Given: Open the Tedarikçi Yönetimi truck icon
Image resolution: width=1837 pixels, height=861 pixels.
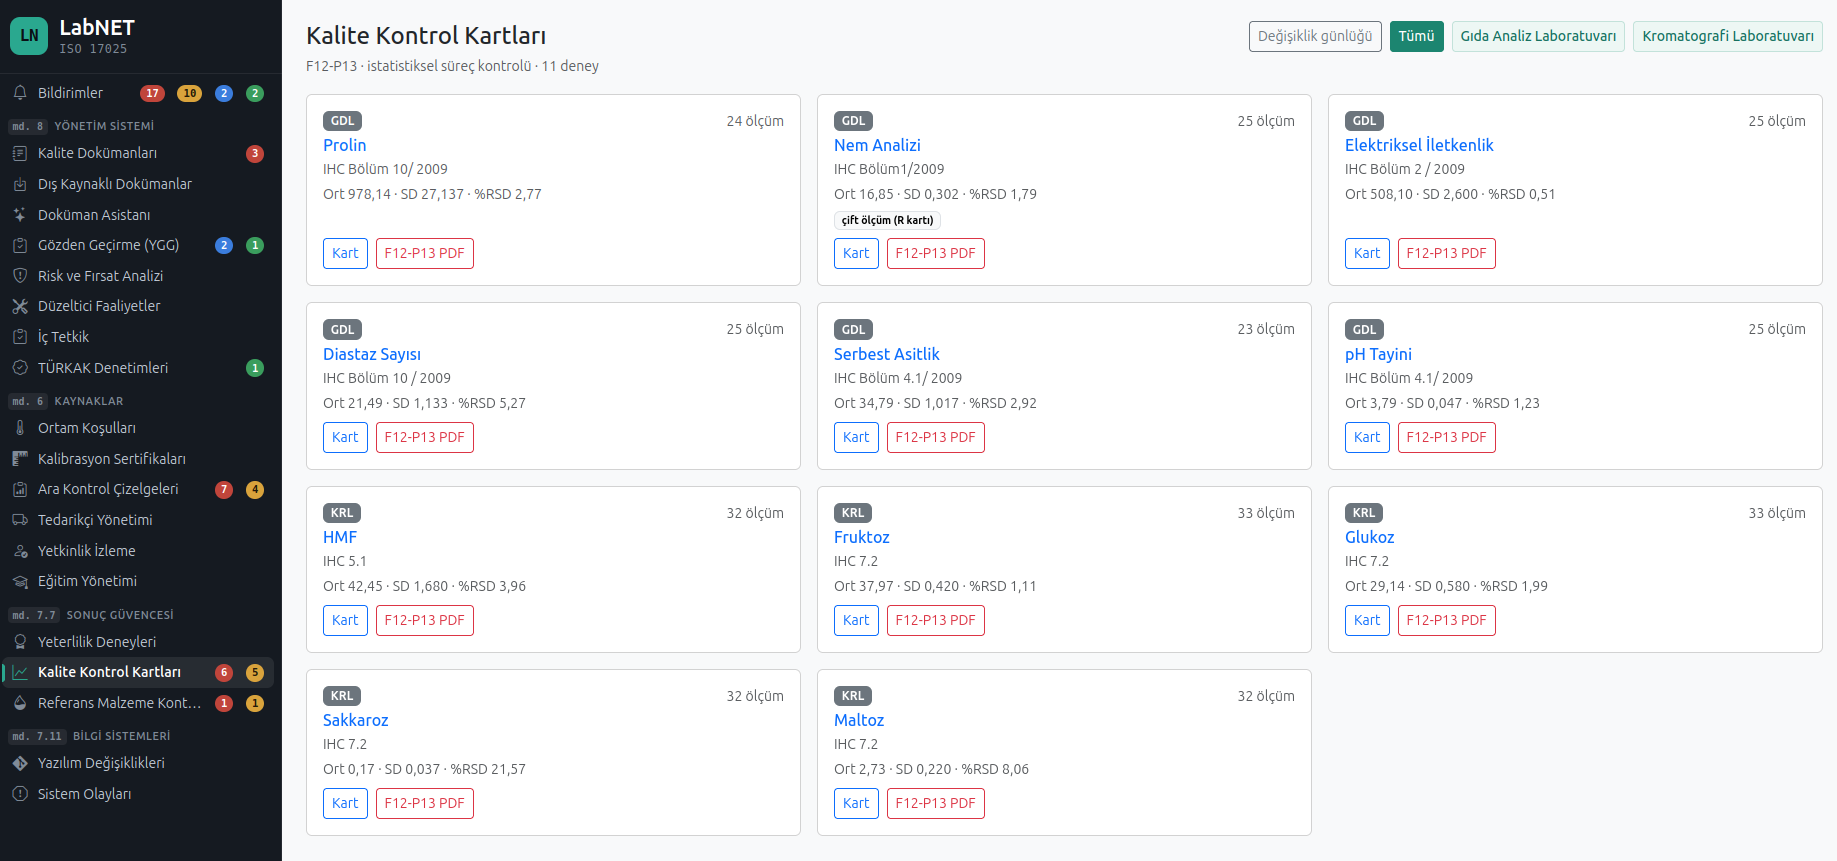Looking at the screenshot, I should [x=20, y=520].
